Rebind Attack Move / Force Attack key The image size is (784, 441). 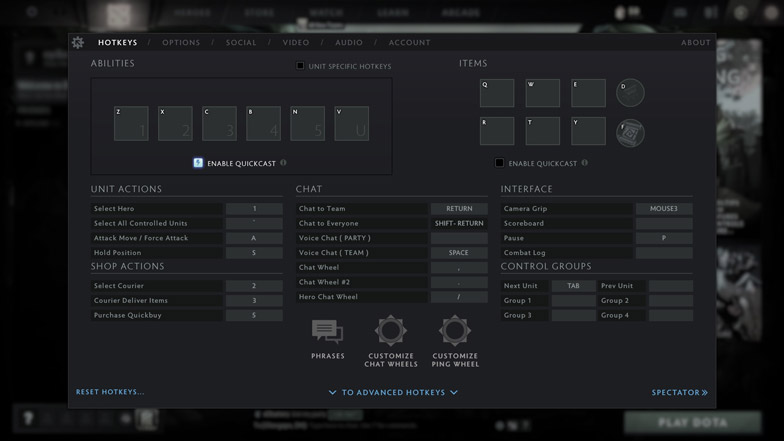click(254, 238)
